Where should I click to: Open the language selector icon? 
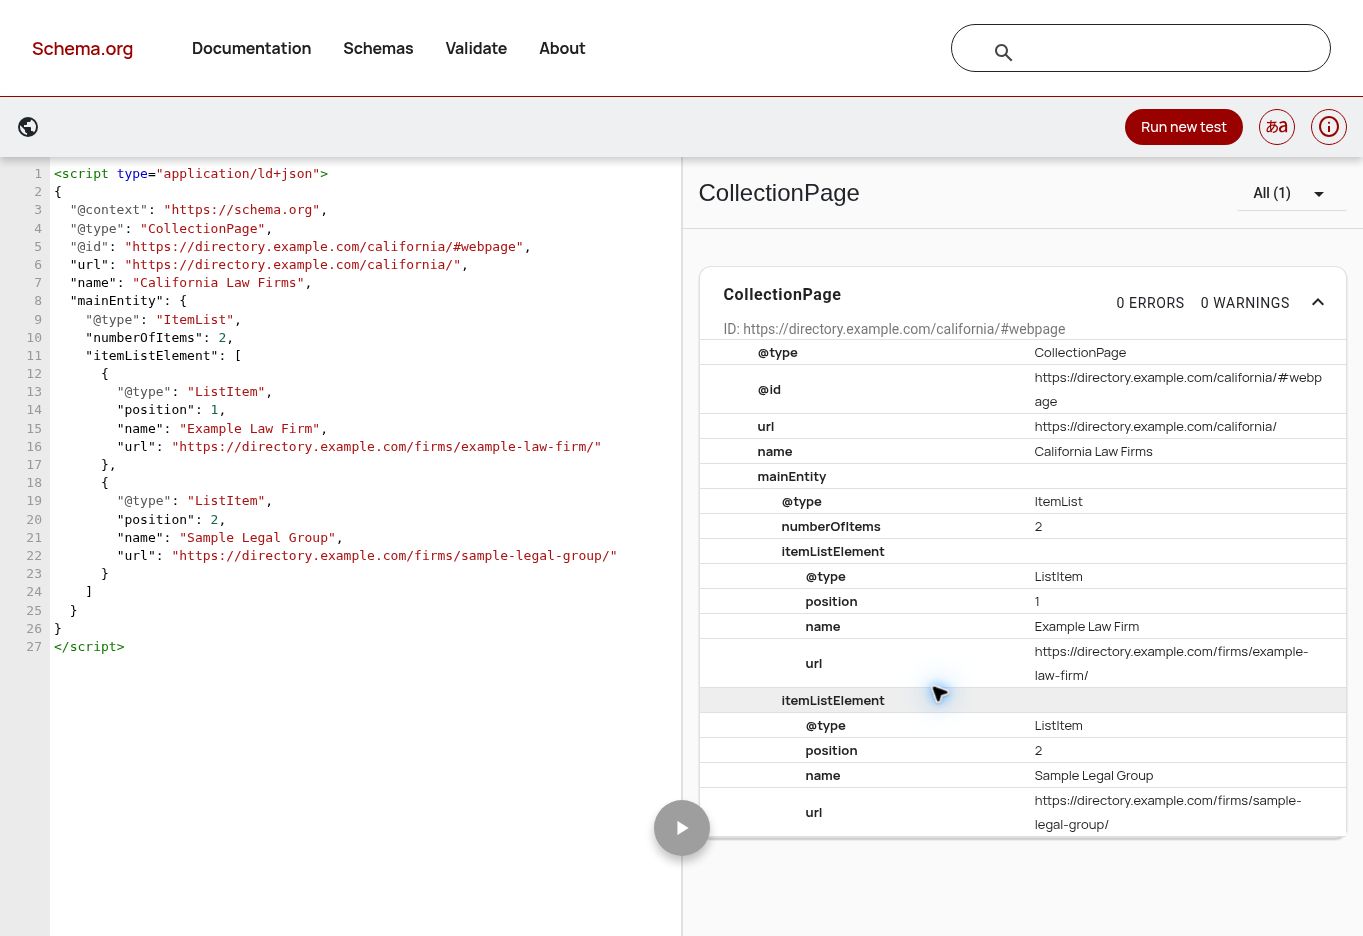pyautogui.click(x=1277, y=127)
